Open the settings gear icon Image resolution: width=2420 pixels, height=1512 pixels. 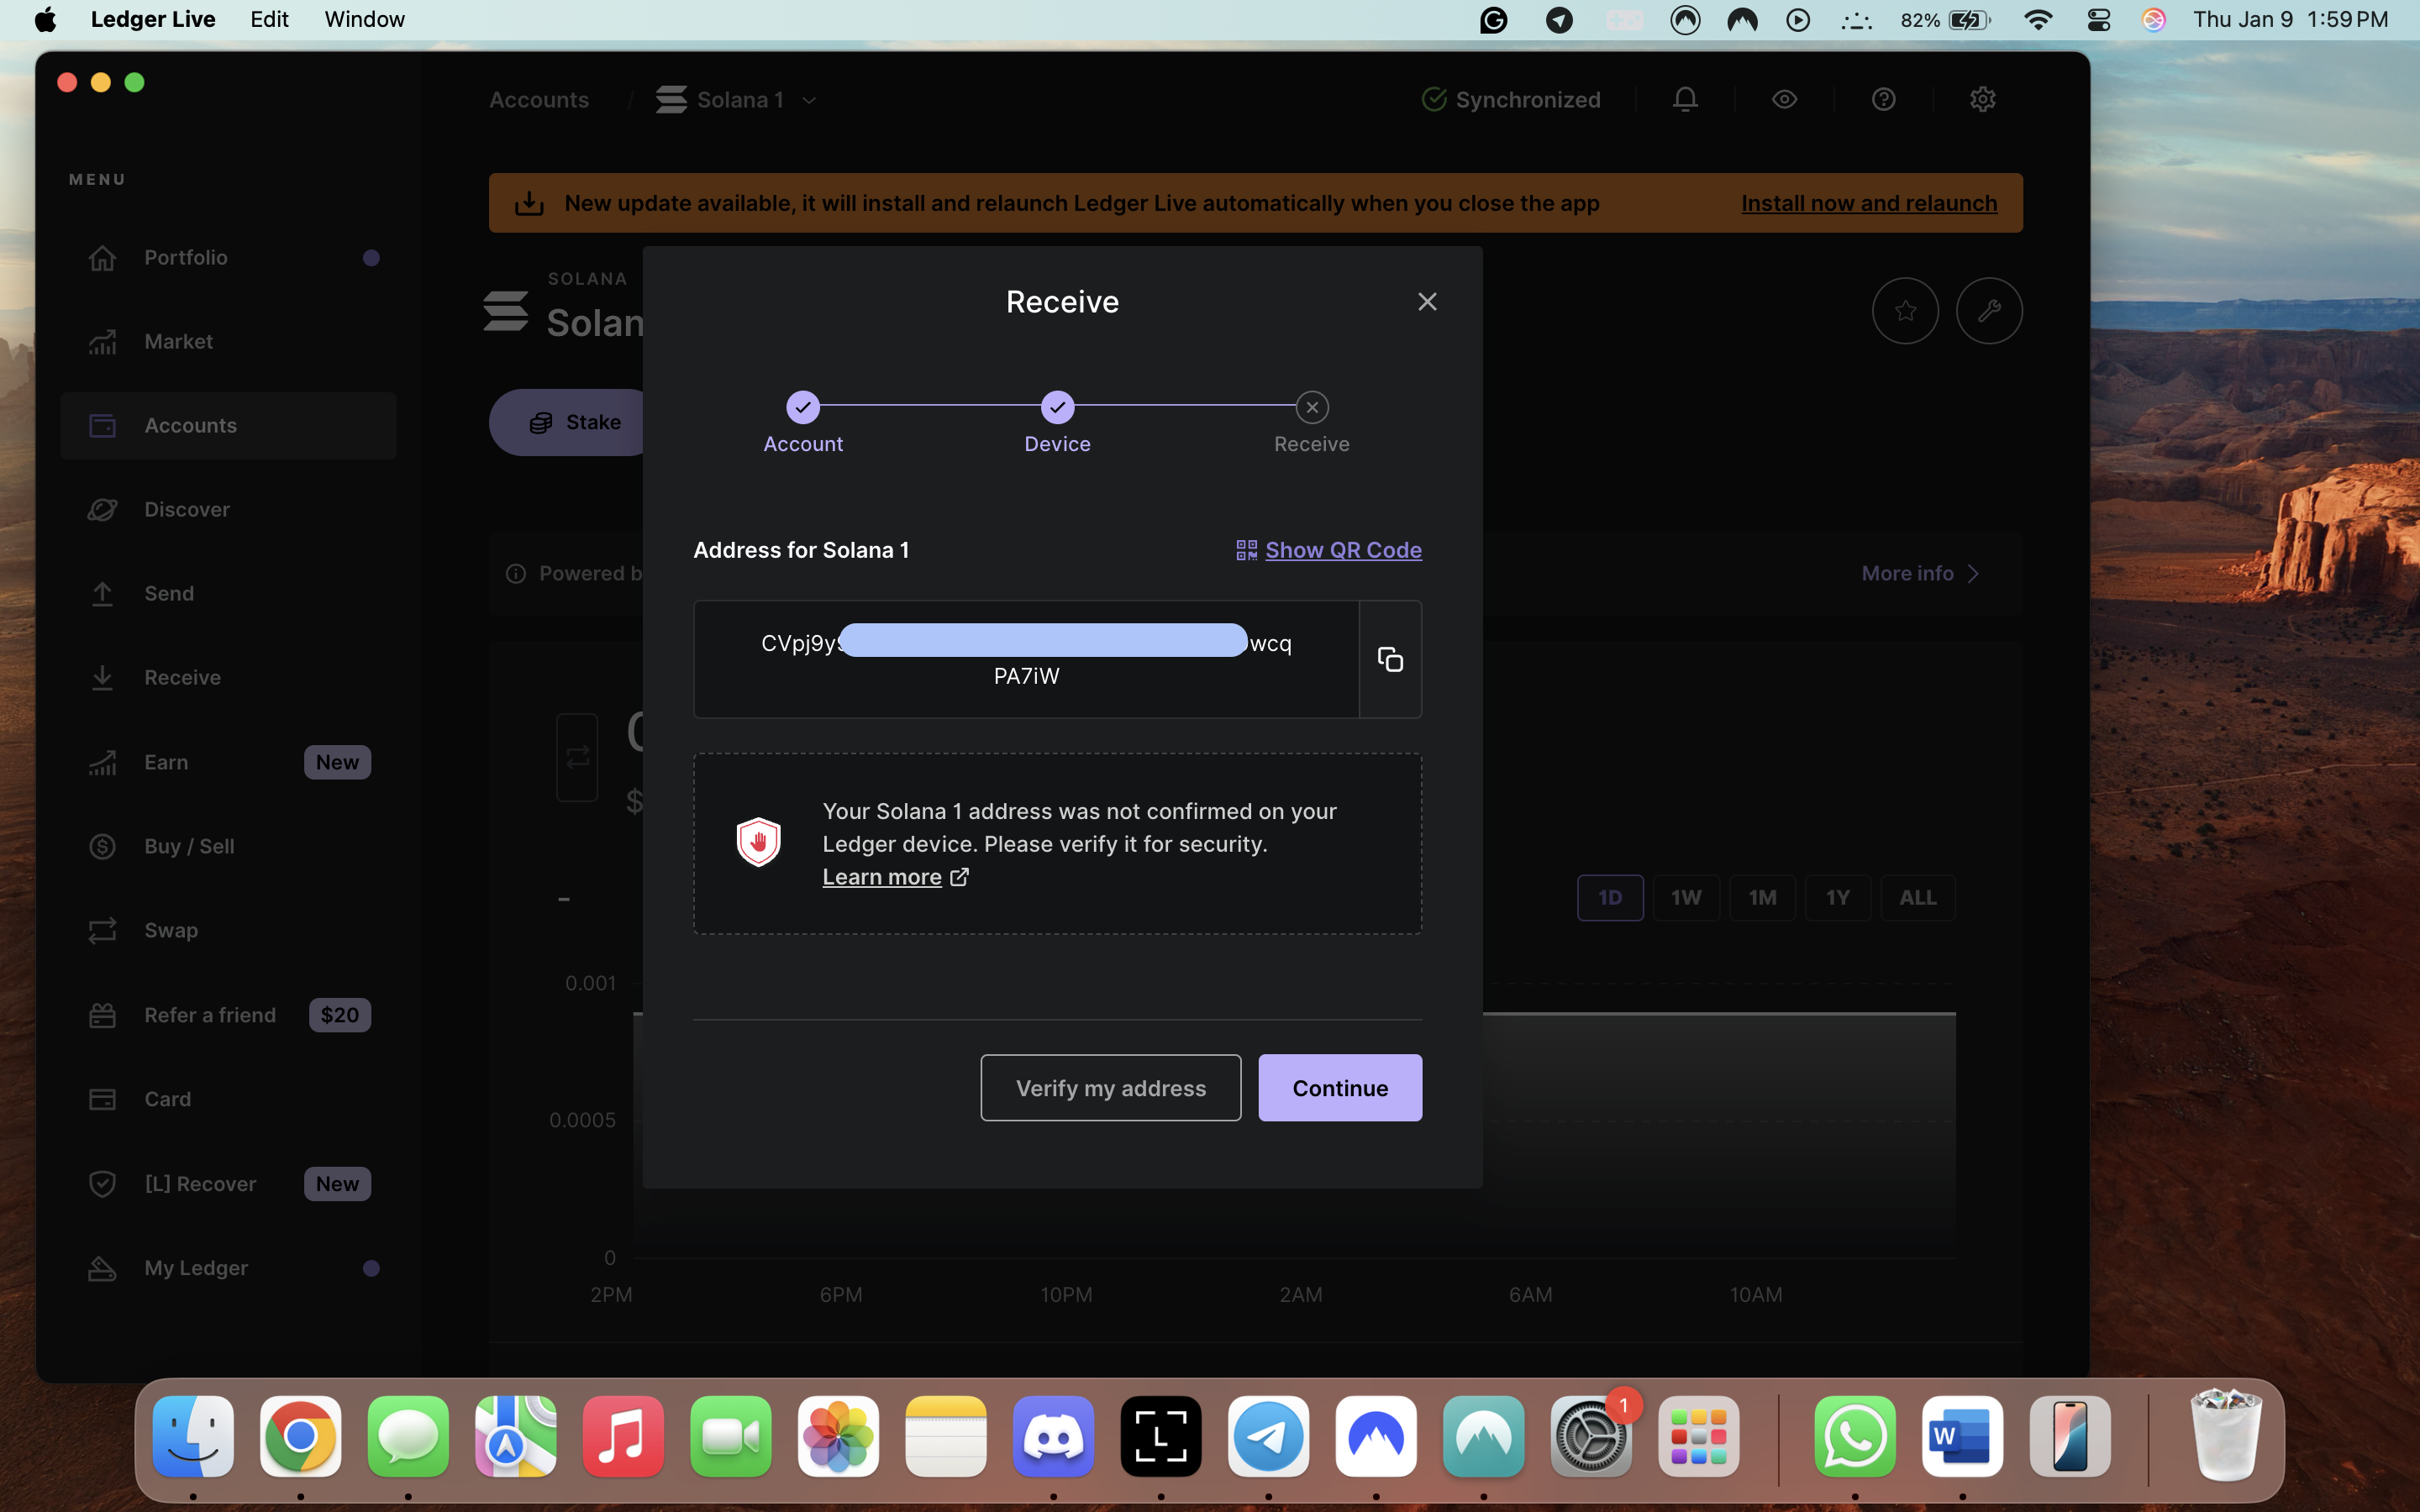(1982, 99)
